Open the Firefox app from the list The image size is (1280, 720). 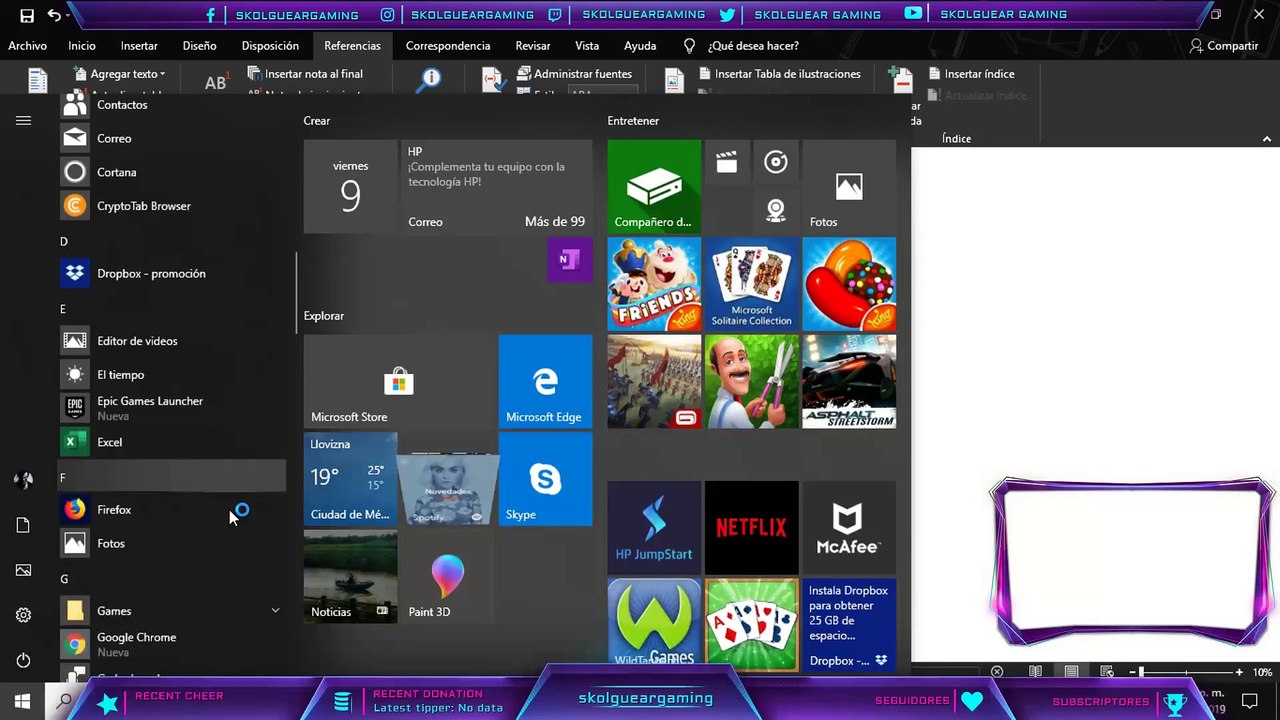pyautogui.click(x=172, y=510)
